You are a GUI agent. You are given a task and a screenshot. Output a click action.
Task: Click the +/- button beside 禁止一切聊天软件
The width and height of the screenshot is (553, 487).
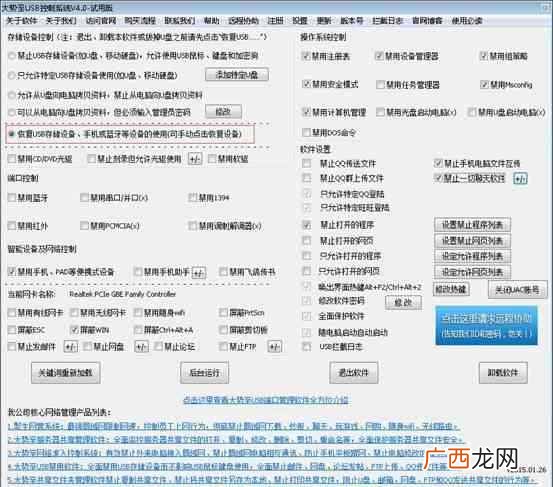pos(521,178)
